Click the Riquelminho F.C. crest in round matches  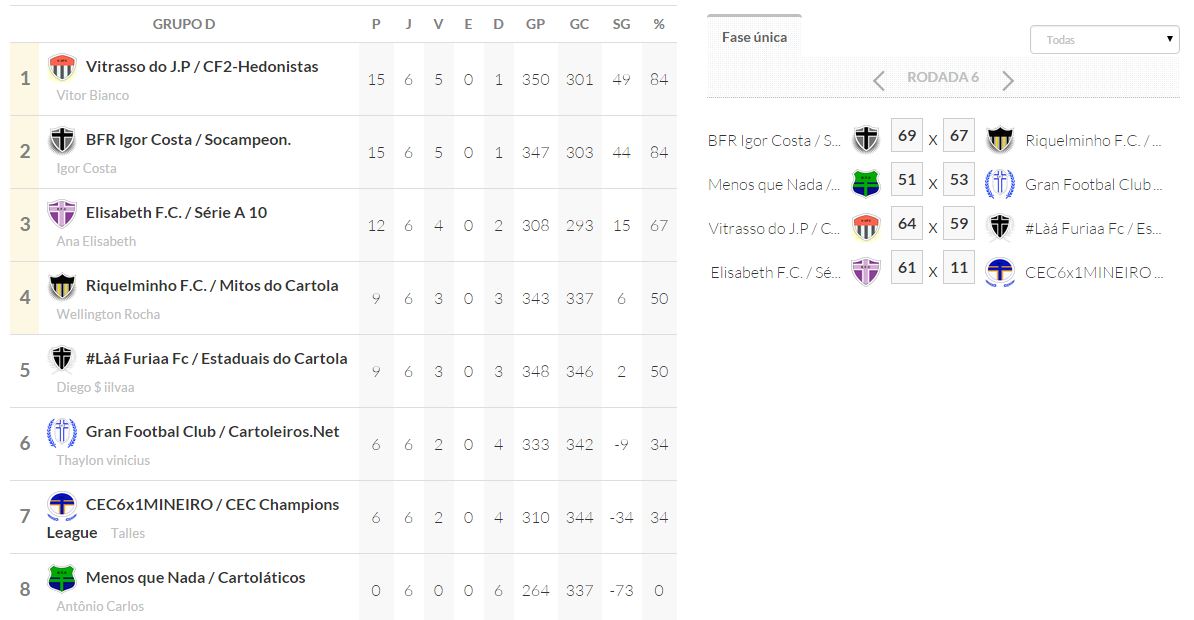point(1000,140)
